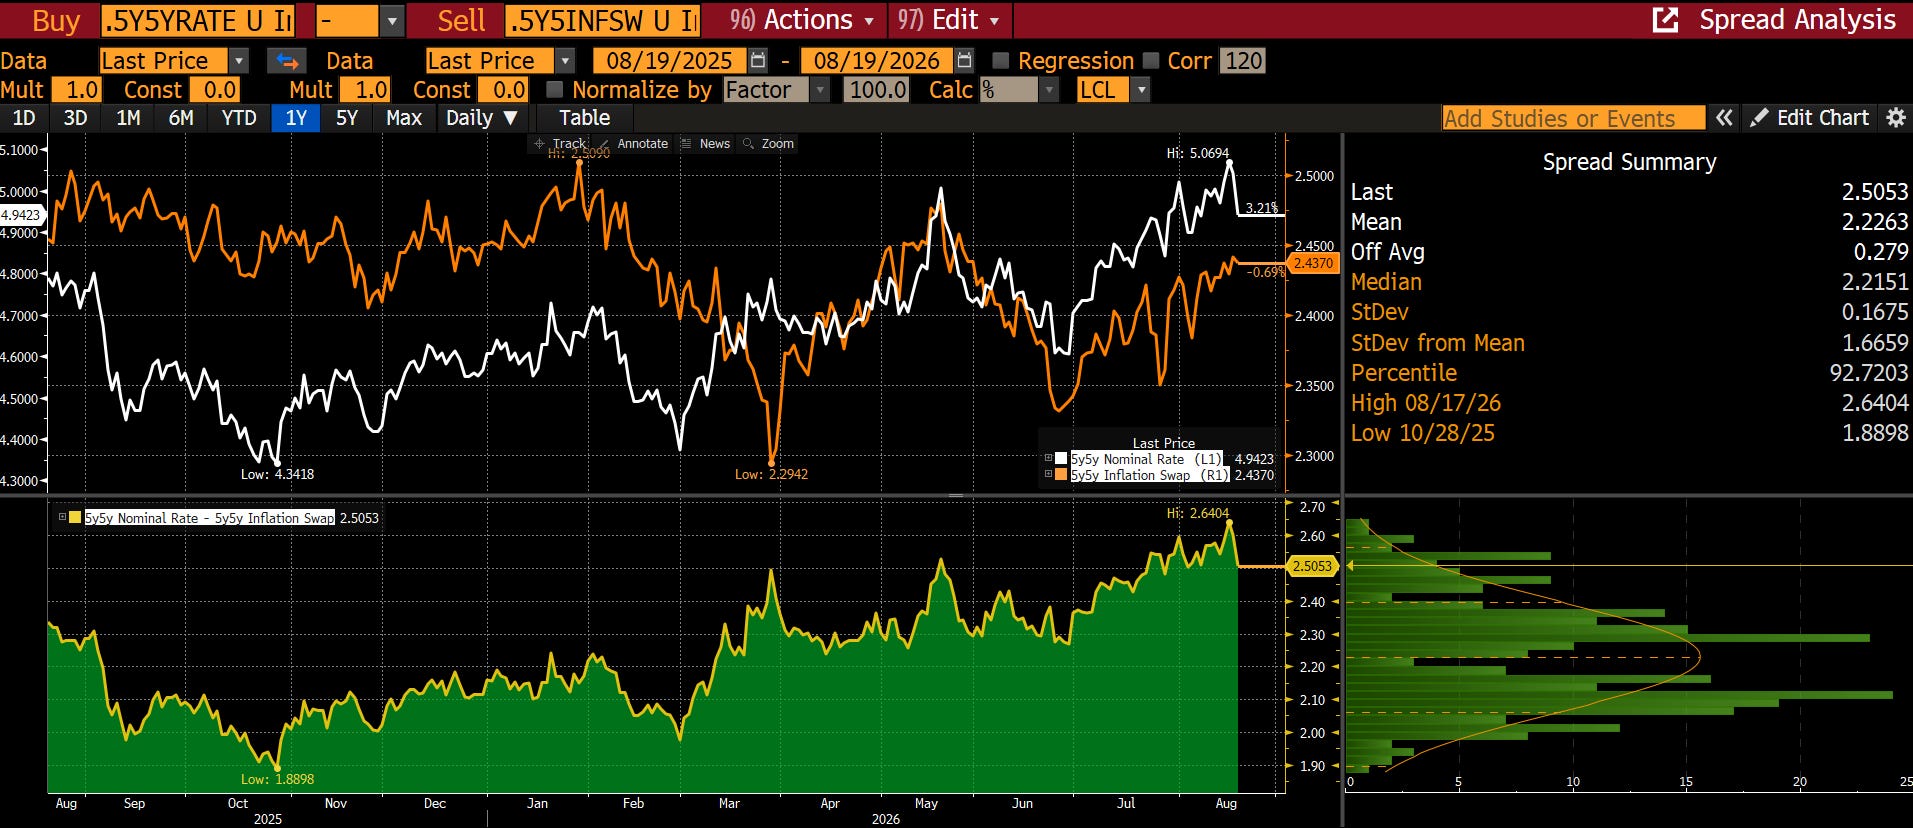
Task: Click the end date field 08/19/2026
Action: tap(877, 61)
